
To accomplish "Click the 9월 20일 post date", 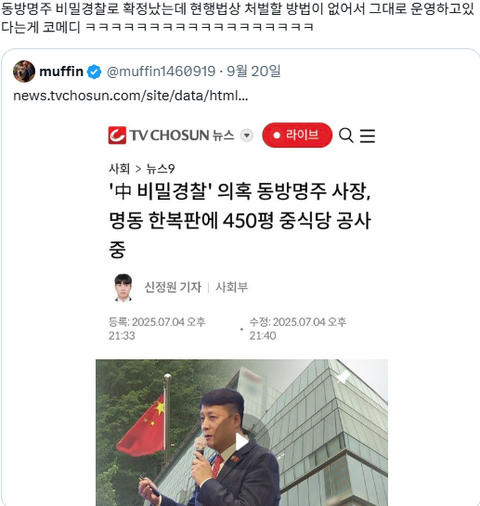I will point(254,71).
